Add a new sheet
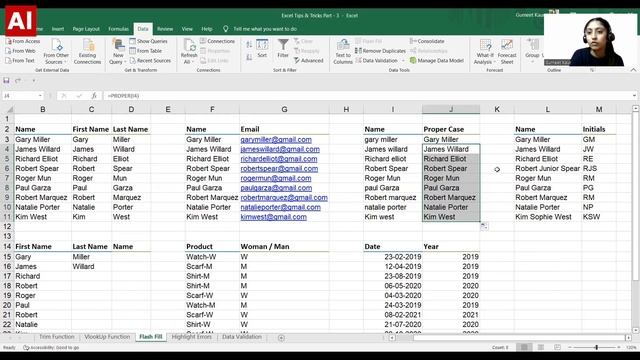 click(281, 338)
